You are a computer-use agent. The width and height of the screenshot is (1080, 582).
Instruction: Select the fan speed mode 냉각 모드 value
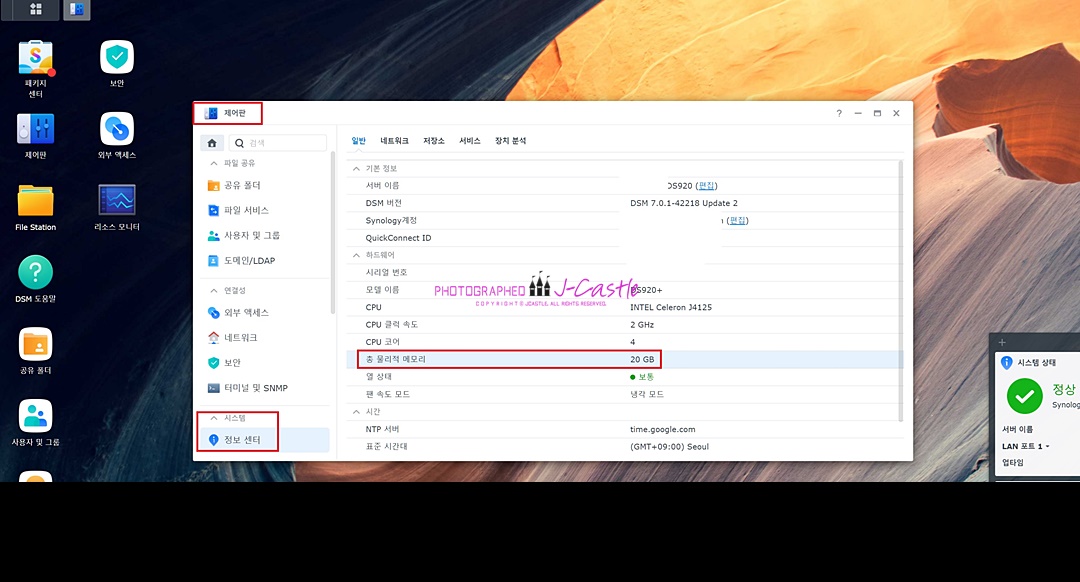tap(647, 394)
